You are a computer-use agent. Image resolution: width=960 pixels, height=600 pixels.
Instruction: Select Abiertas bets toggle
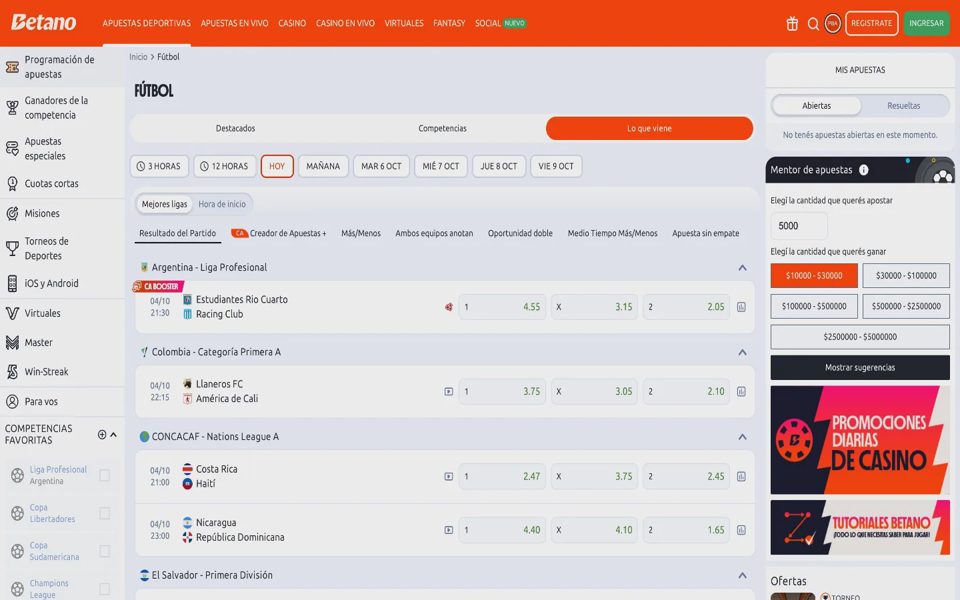816,105
